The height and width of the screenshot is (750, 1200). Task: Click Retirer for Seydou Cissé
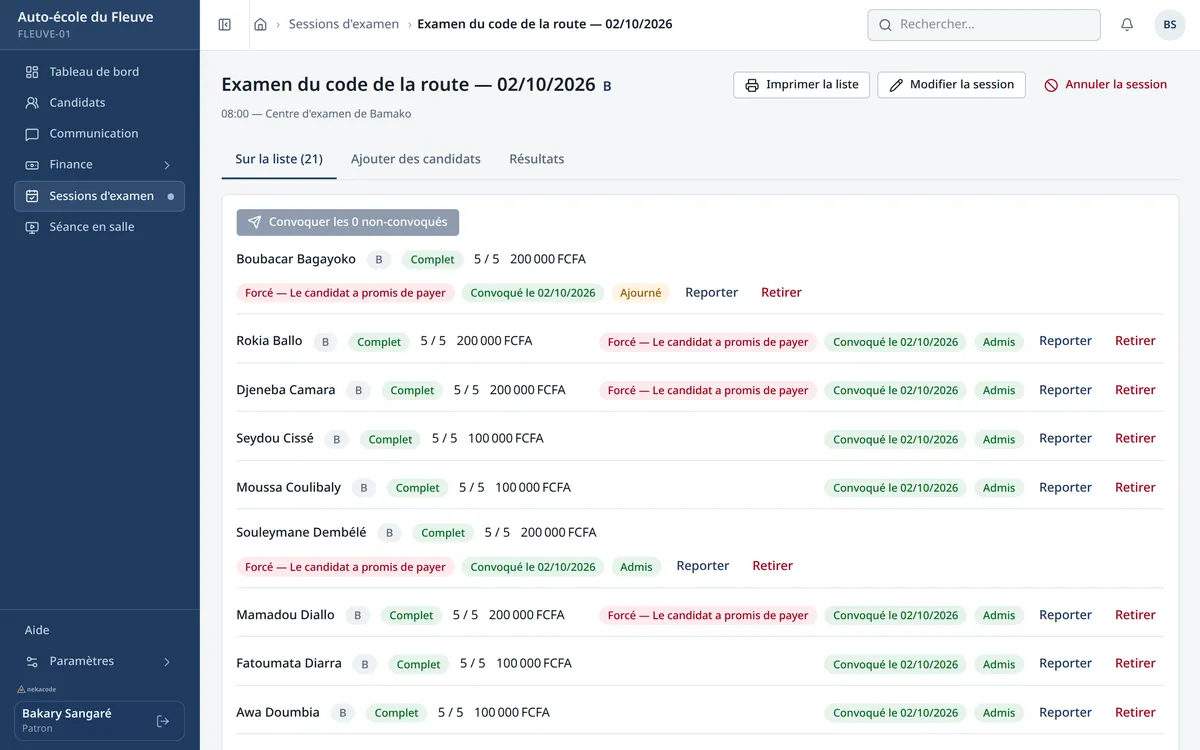tap(1135, 439)
